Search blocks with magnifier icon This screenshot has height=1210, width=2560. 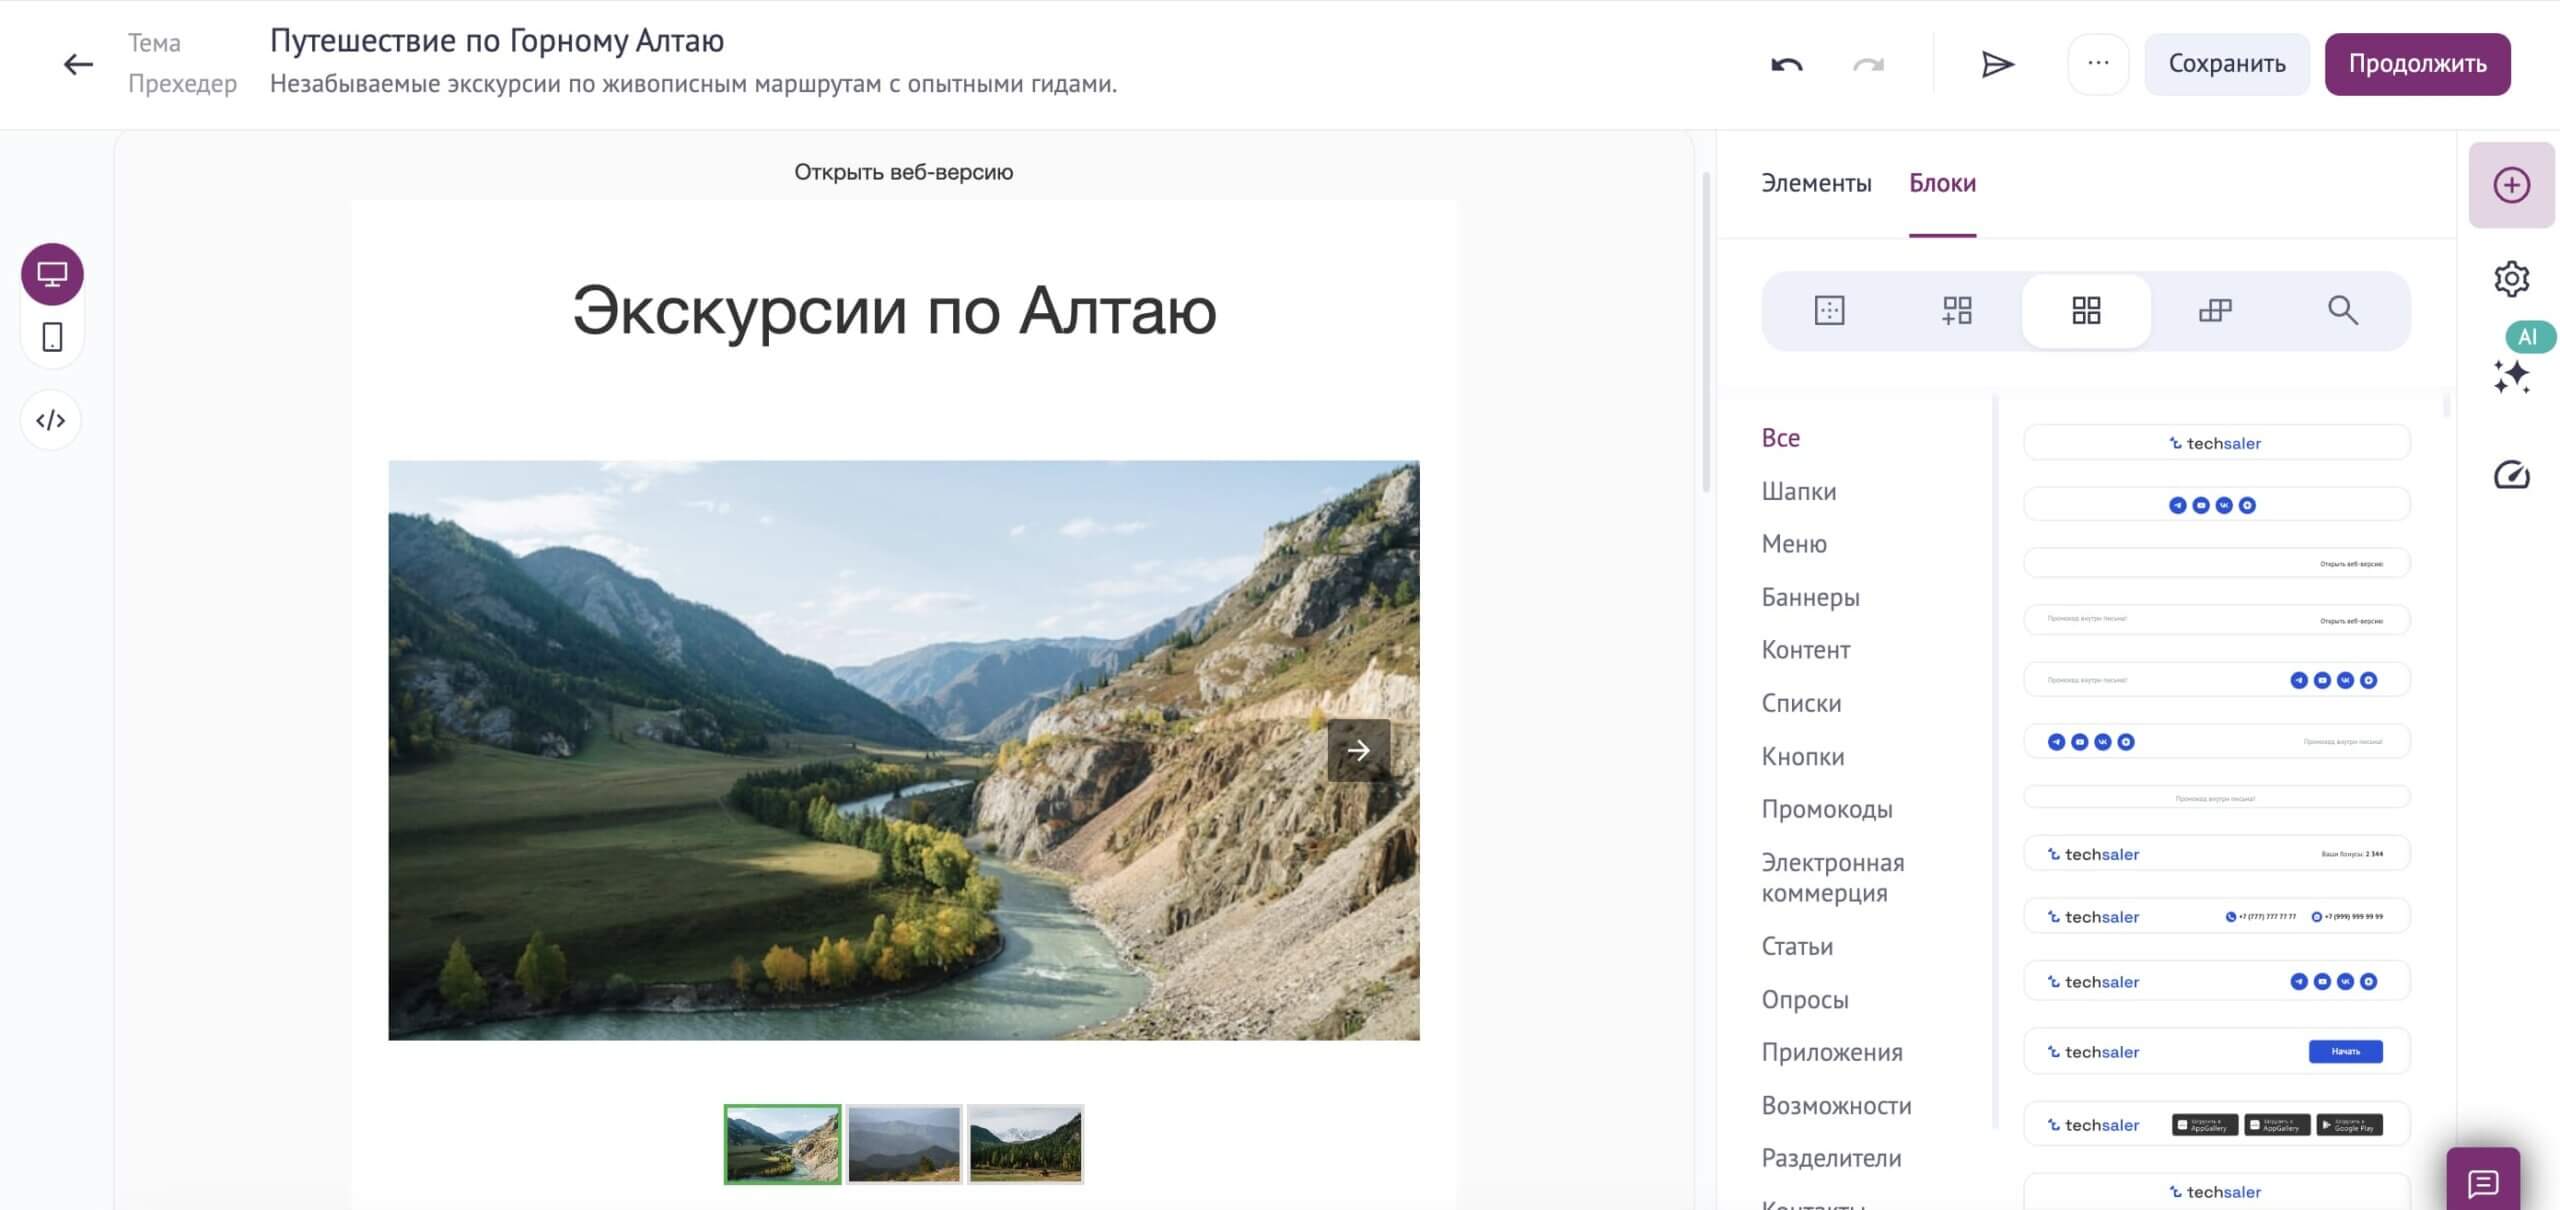pyautogui.click(x=2343, y=310)
